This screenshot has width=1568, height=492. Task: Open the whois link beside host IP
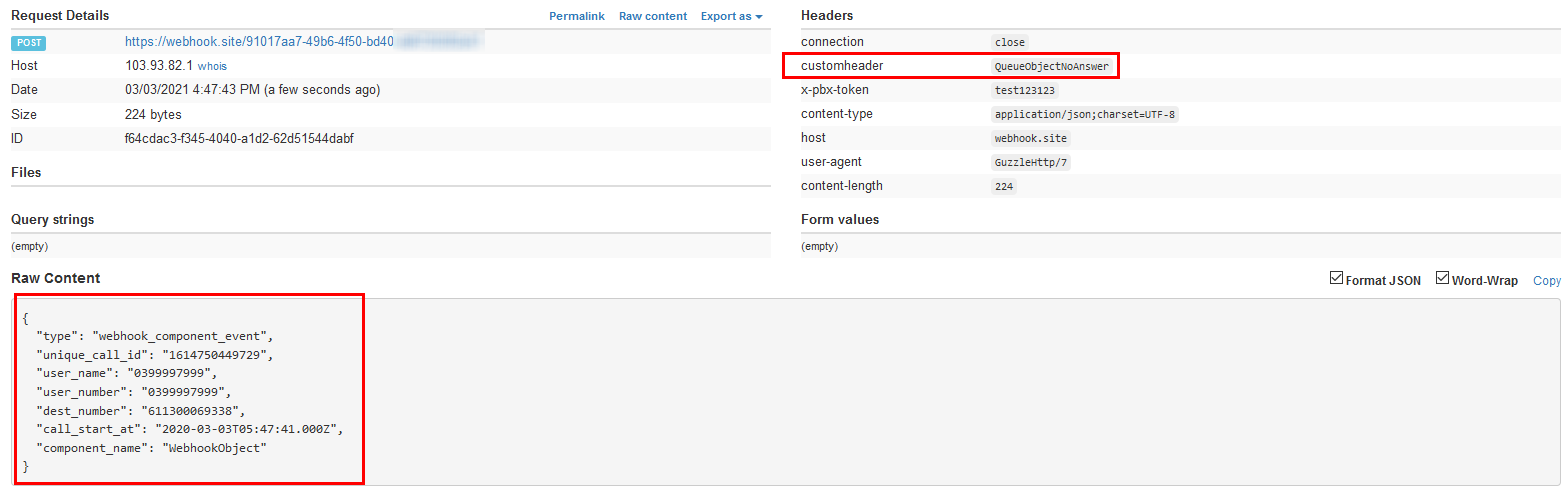coord(212,66)
